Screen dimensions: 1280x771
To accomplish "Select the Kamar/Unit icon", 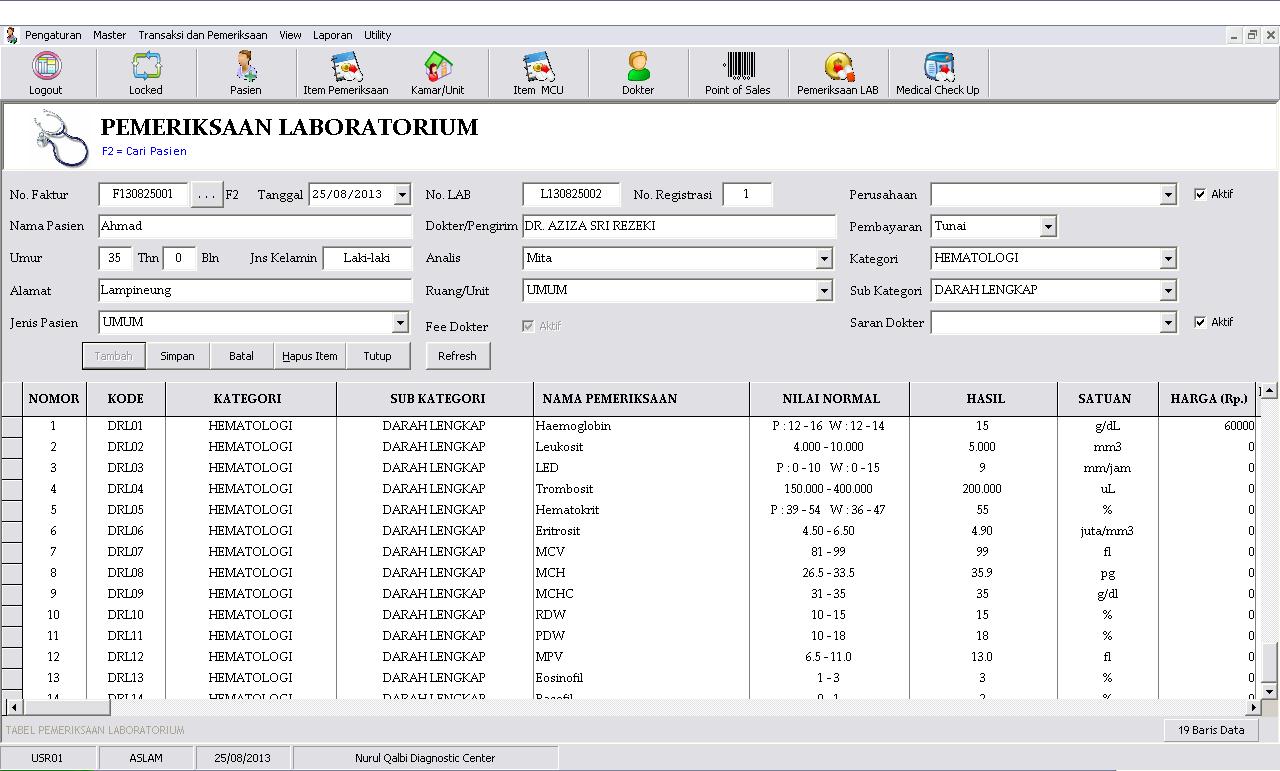I will [x=437, y=72].
